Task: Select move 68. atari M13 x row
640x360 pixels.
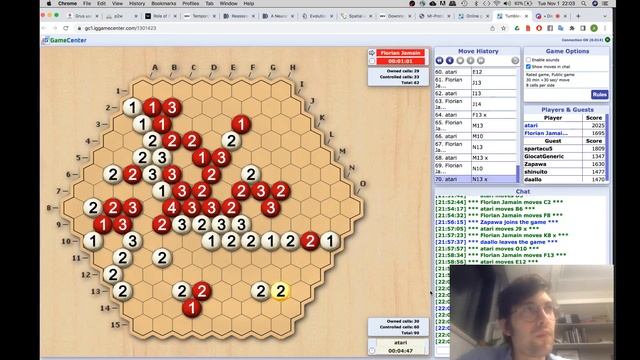Action: [476, 158]
